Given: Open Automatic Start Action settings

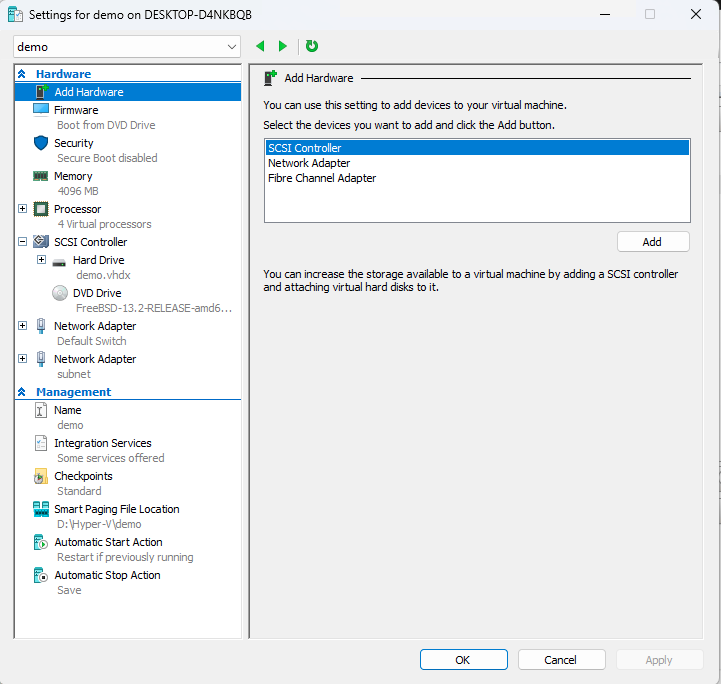Looking at the screenshot, I should [109, 542].
